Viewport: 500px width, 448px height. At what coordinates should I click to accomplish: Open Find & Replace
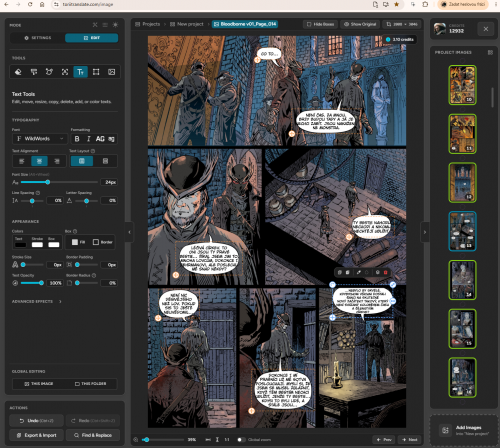(93, 435)
